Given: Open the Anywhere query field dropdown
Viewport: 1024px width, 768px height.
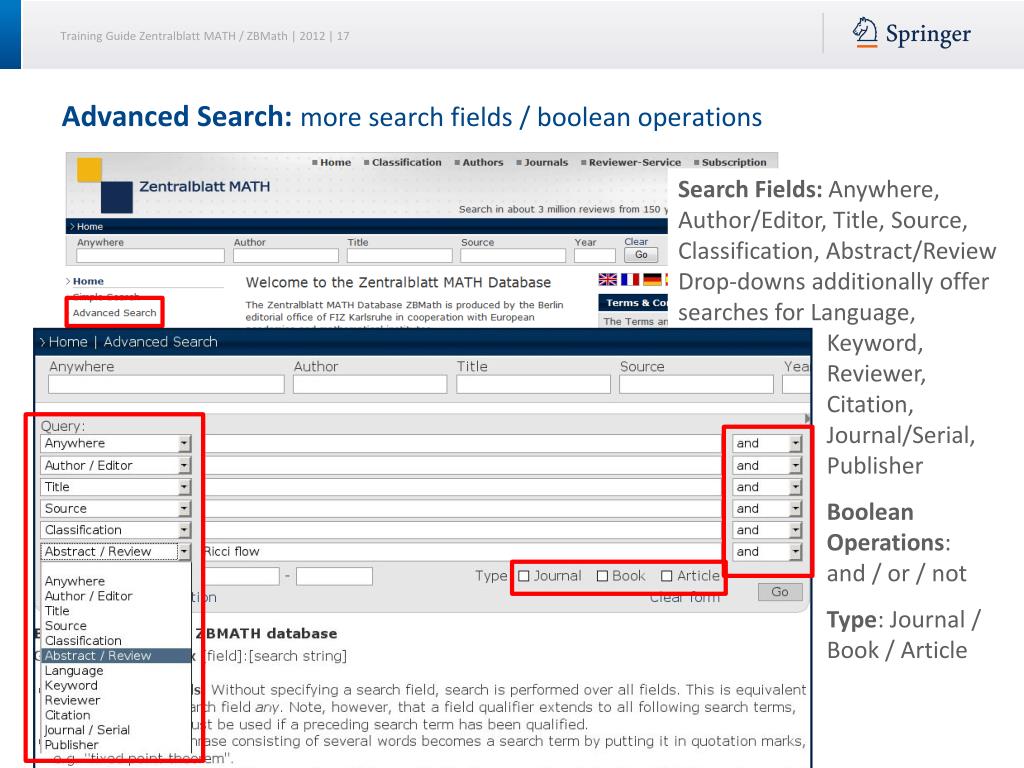Looking at the screenshot, I should 185,443.
